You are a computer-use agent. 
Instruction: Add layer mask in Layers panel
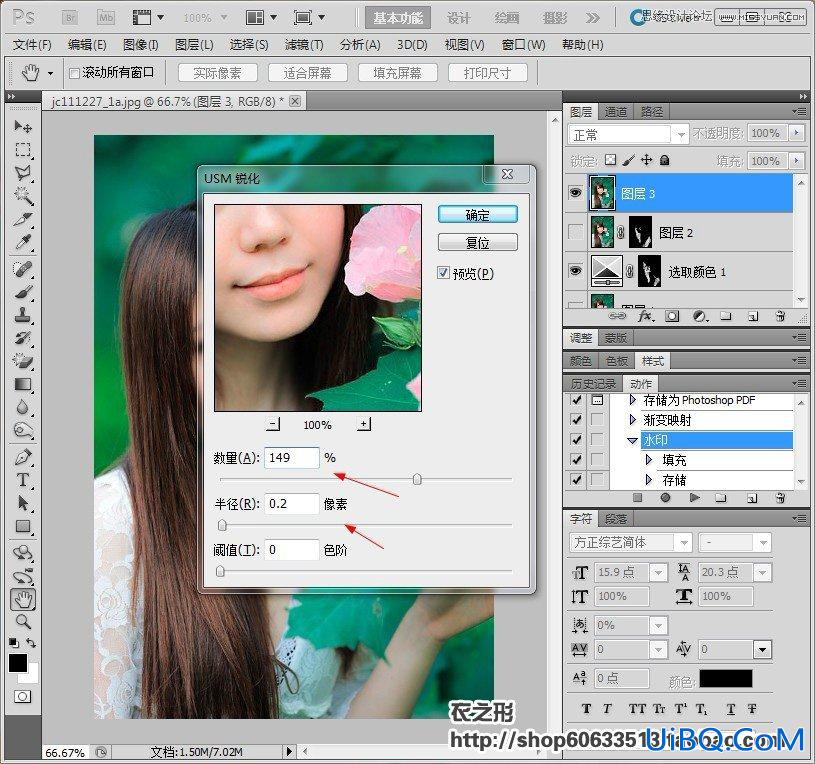(x=672, y=316)
